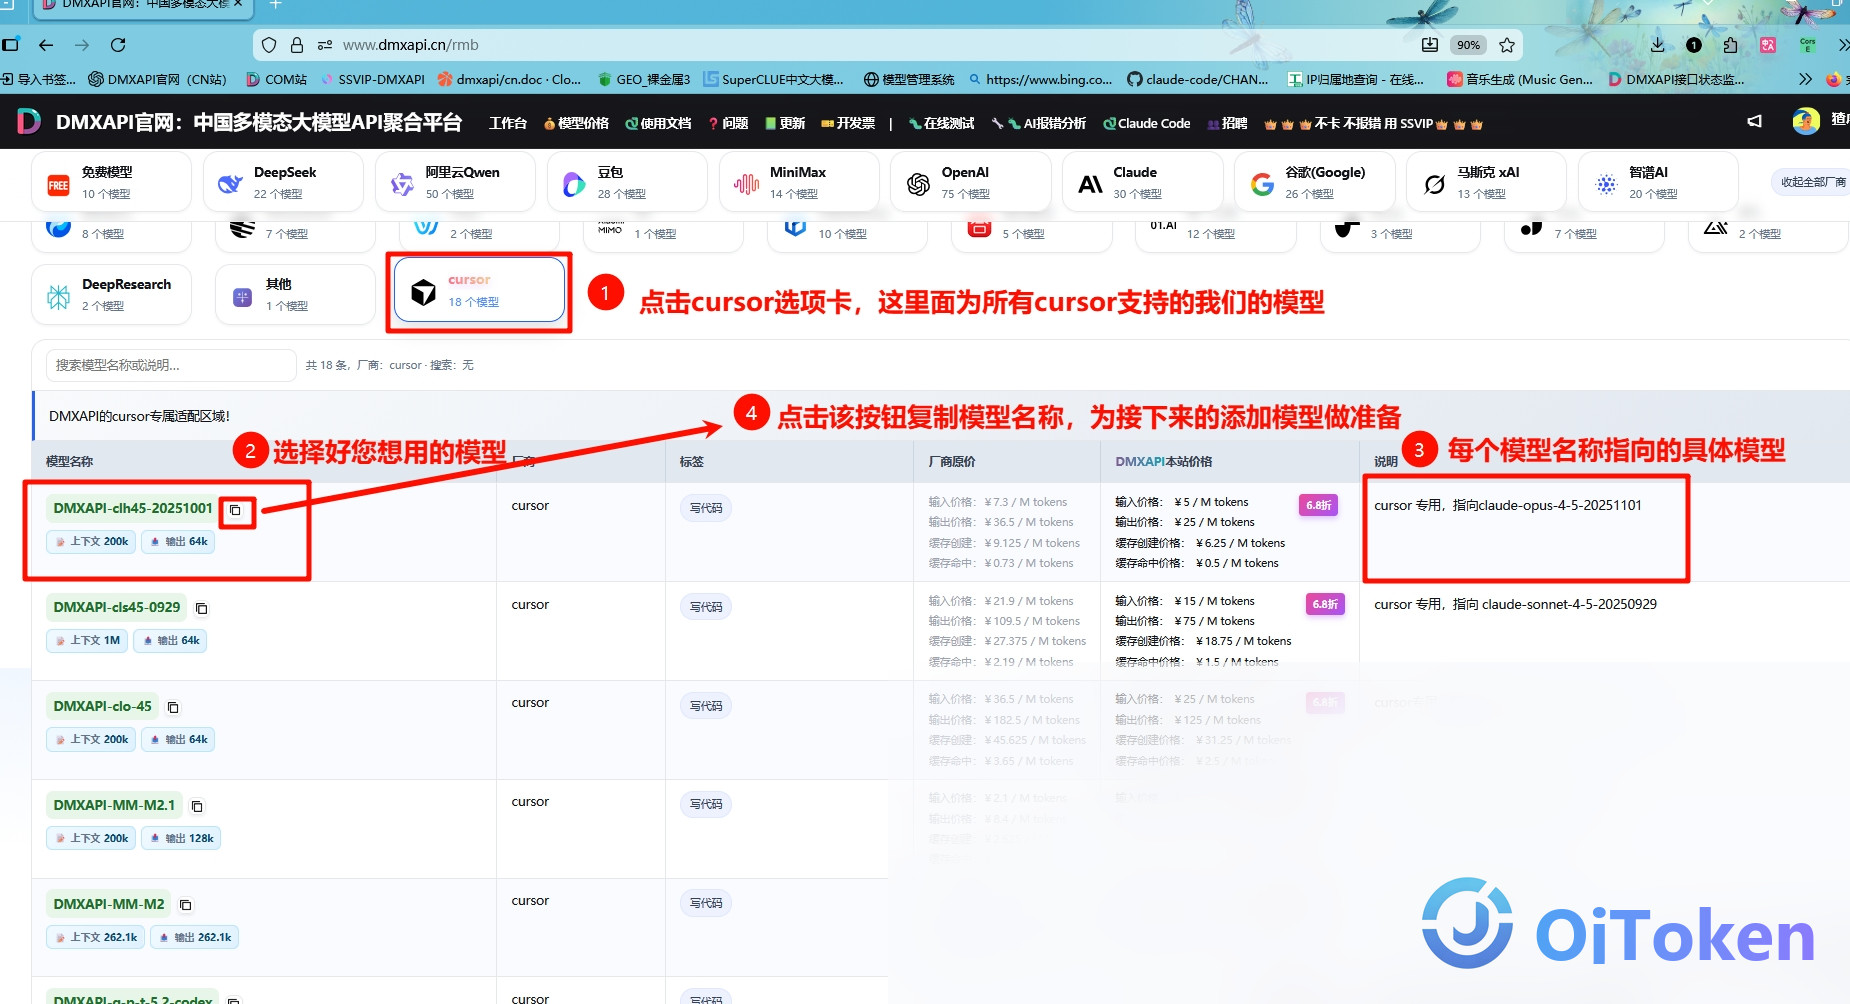Click 写代码 tag in DMXAPI-clh45 row
Screen dimensions: 1850x1004
[x=706, y=508]
